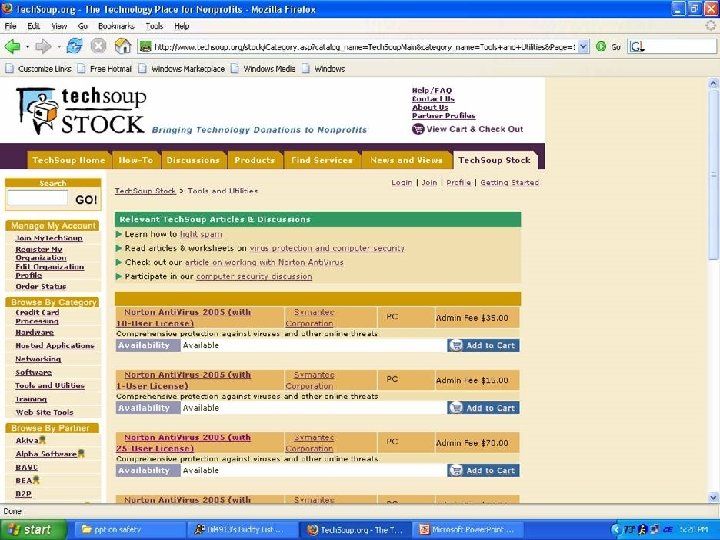Click the GO! search button
720x540 pixels.
(x=86, y=200)
